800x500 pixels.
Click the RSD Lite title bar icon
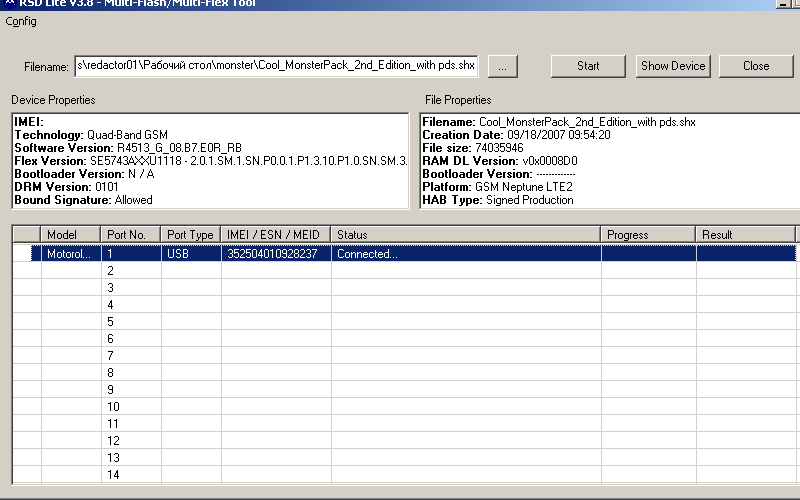tap(9, 4)
